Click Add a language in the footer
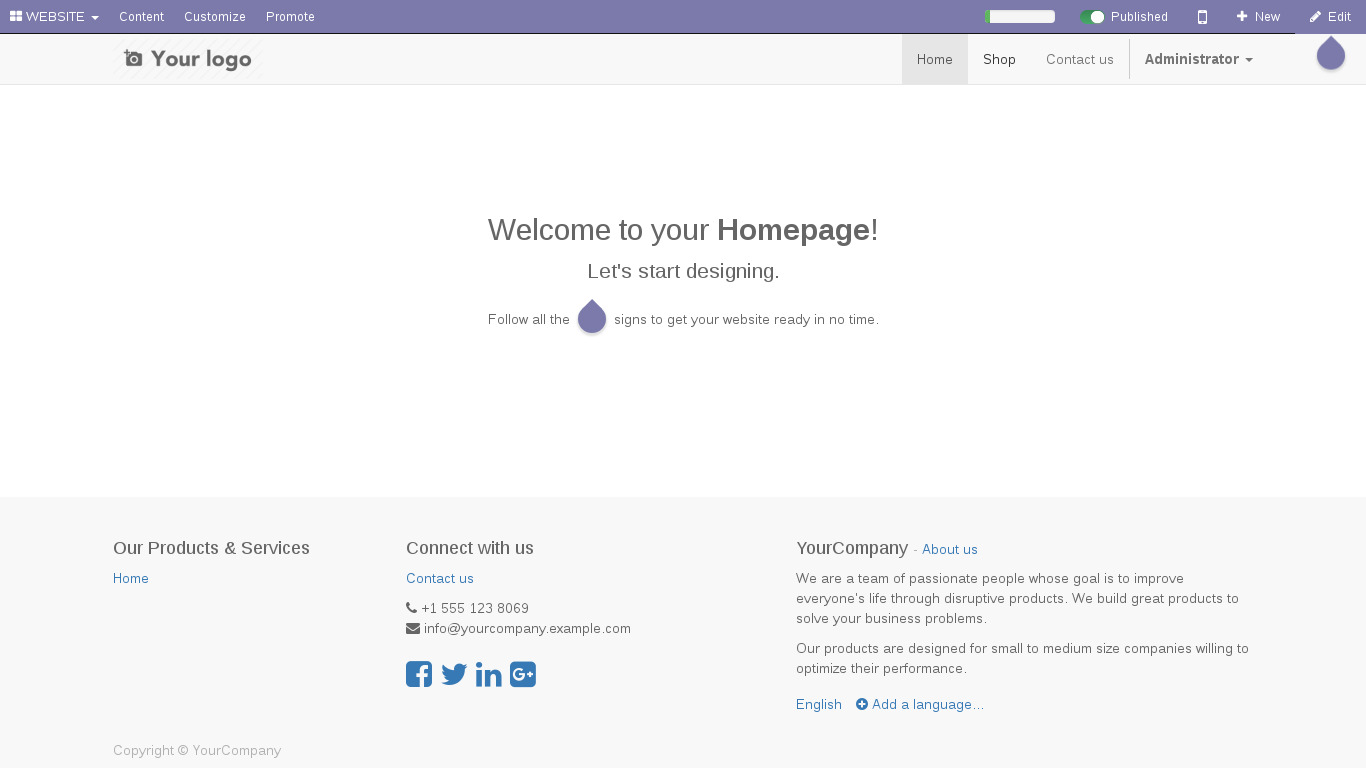 (920, 704)
